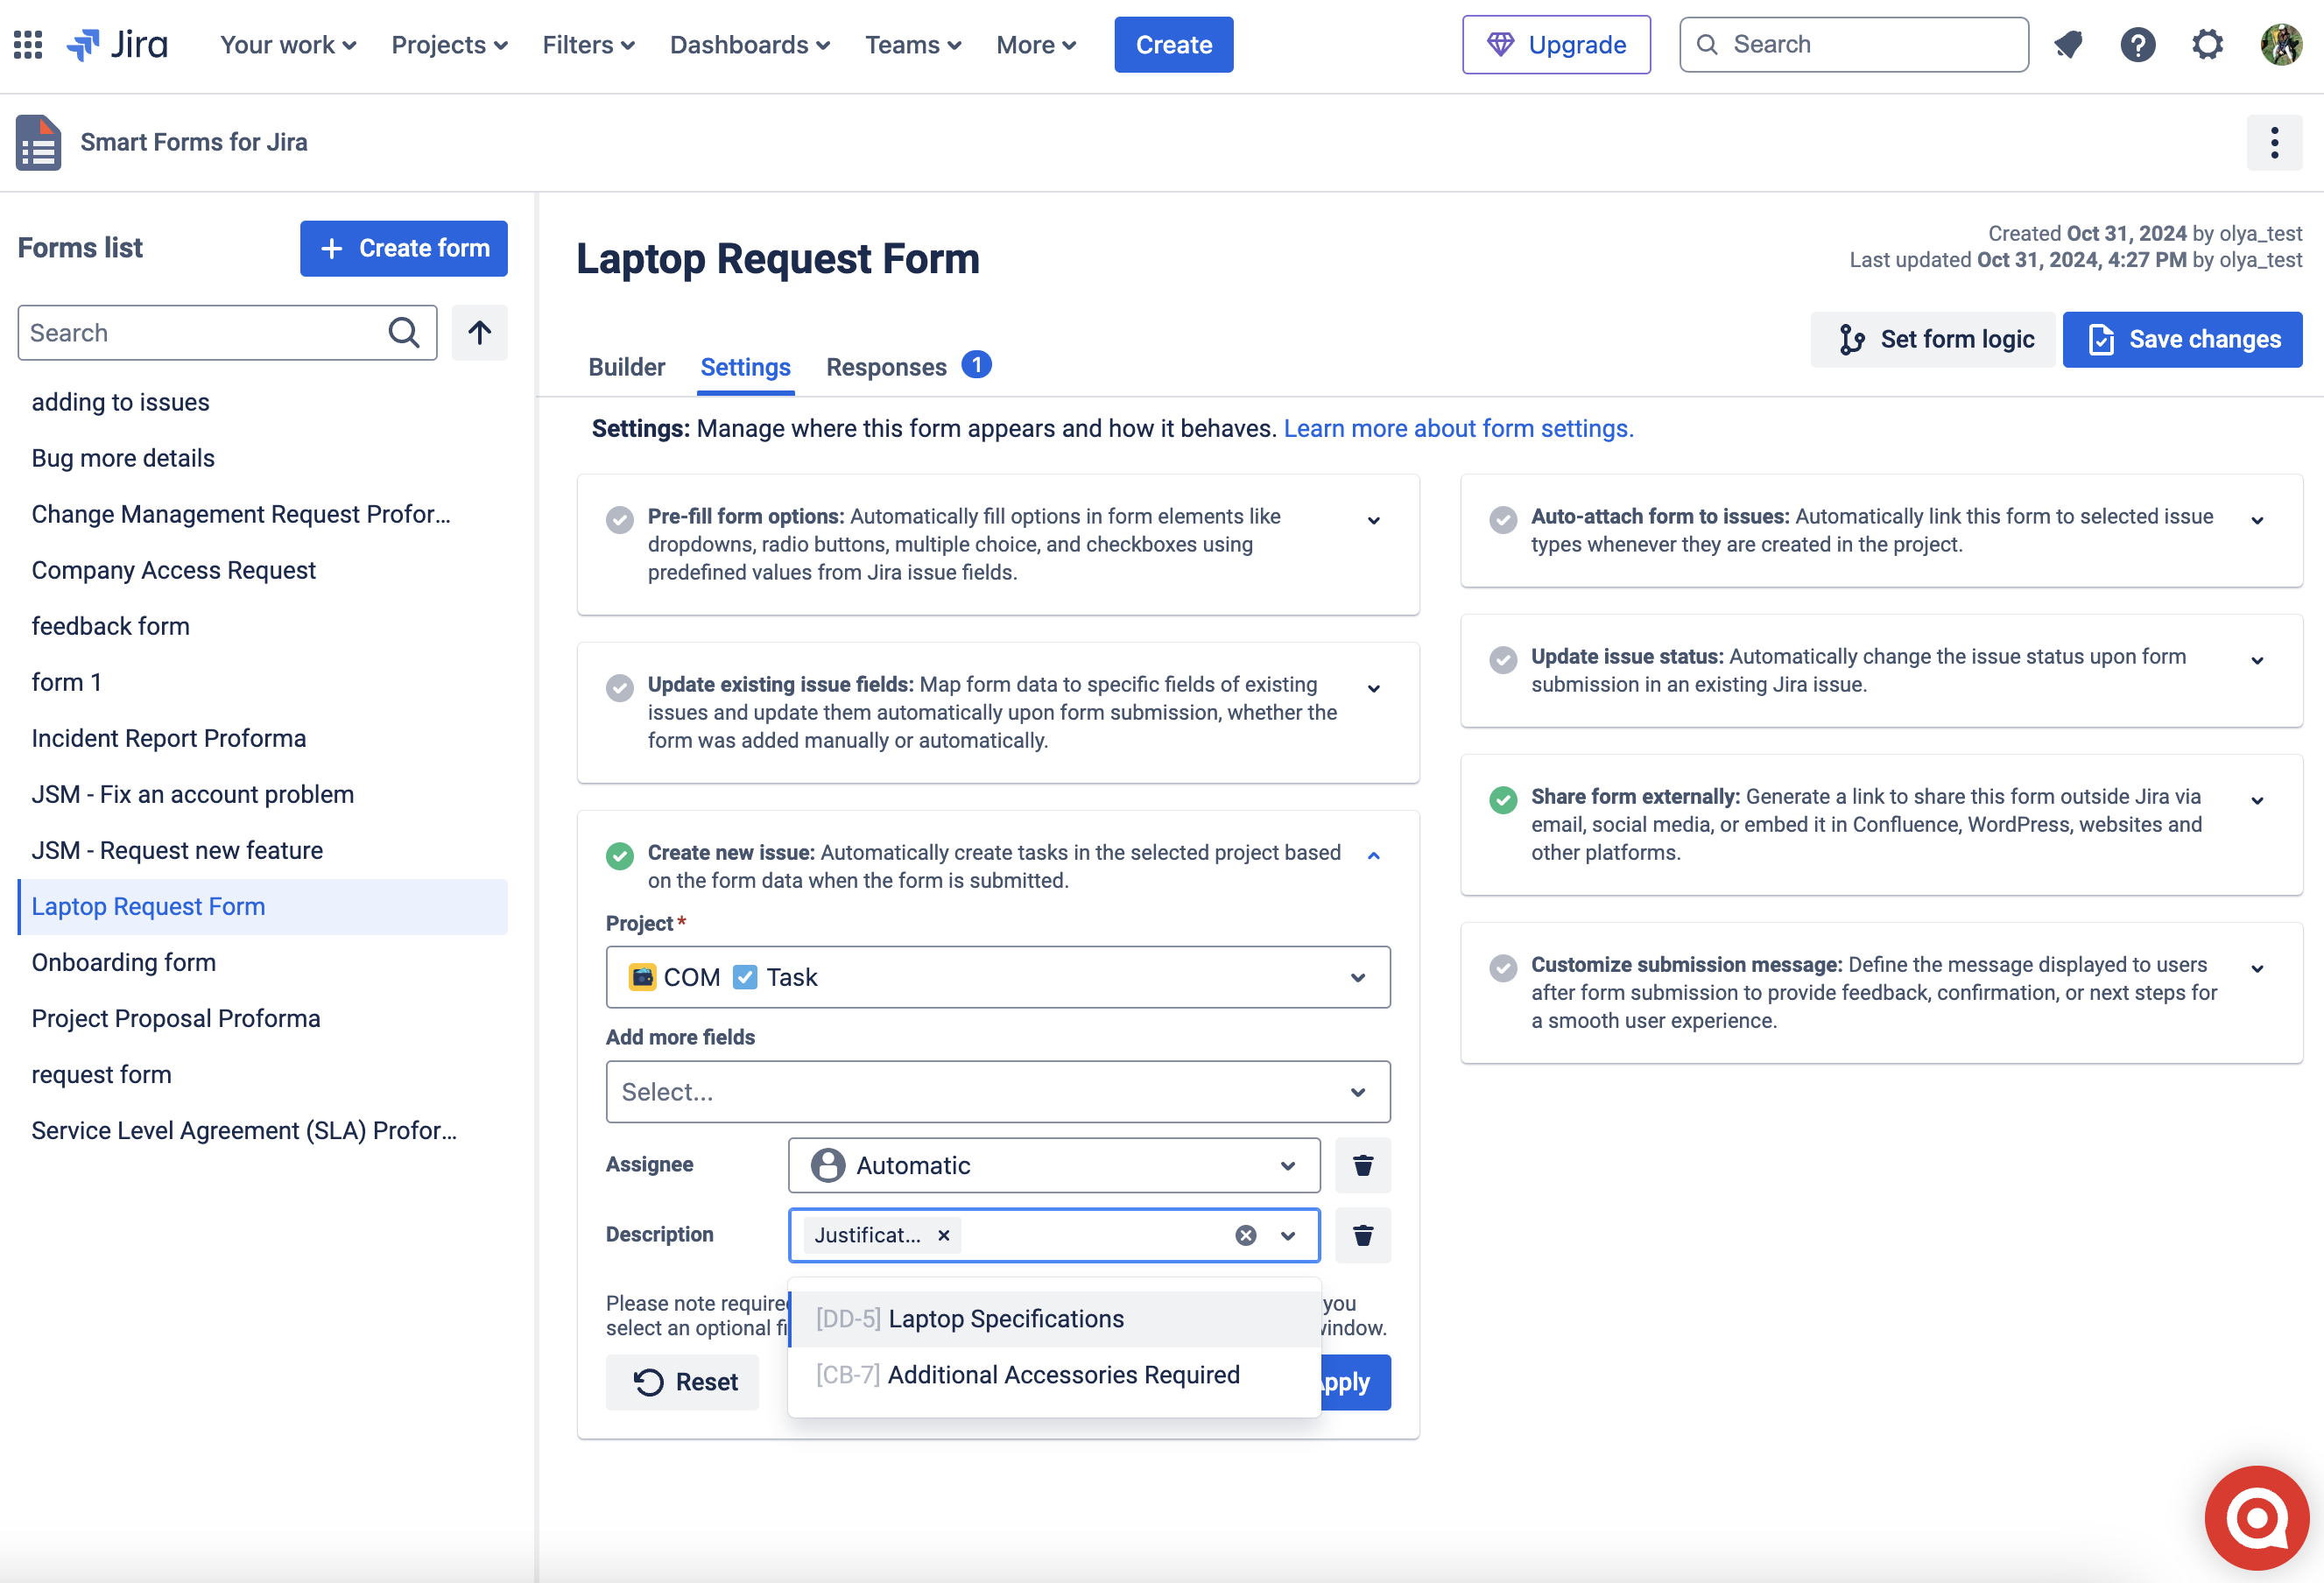The width and height of the screenshot is (2324, 1583).
Task: Toggle the Create new issue status checkmark
Action: [620, 856]
